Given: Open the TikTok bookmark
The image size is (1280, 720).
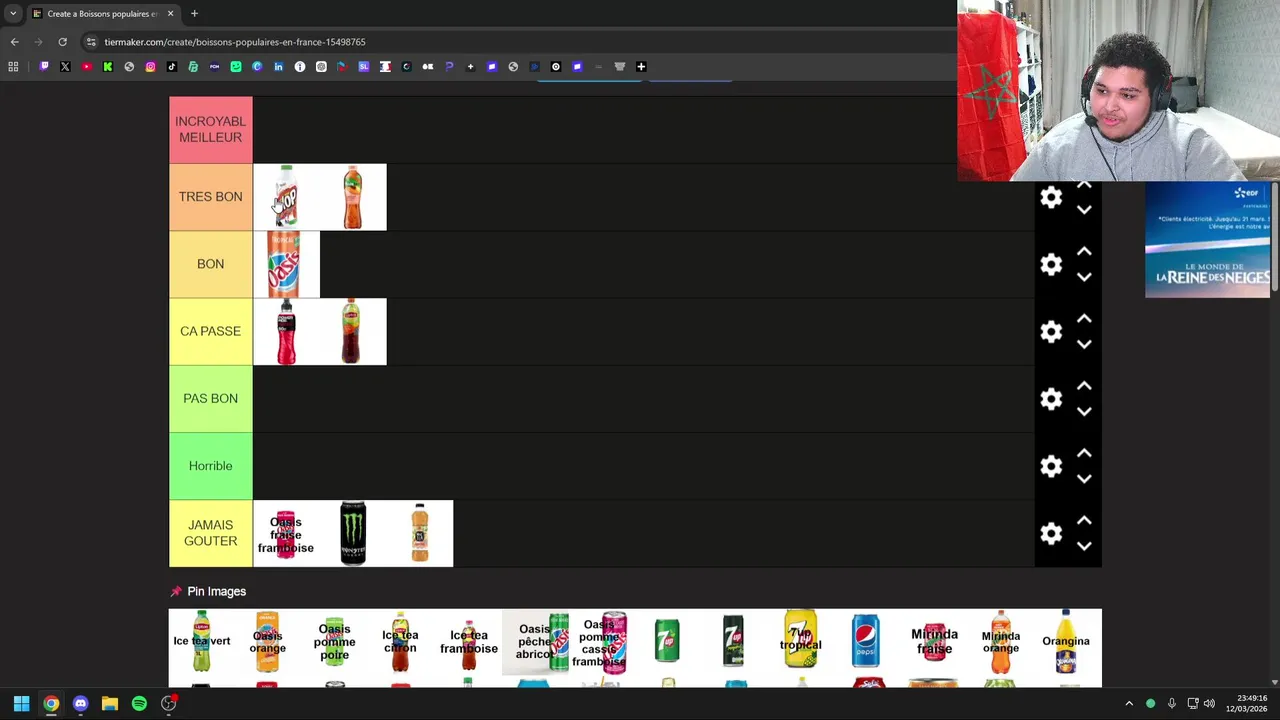Looking at the screenshot, I should tap(172, 67).
